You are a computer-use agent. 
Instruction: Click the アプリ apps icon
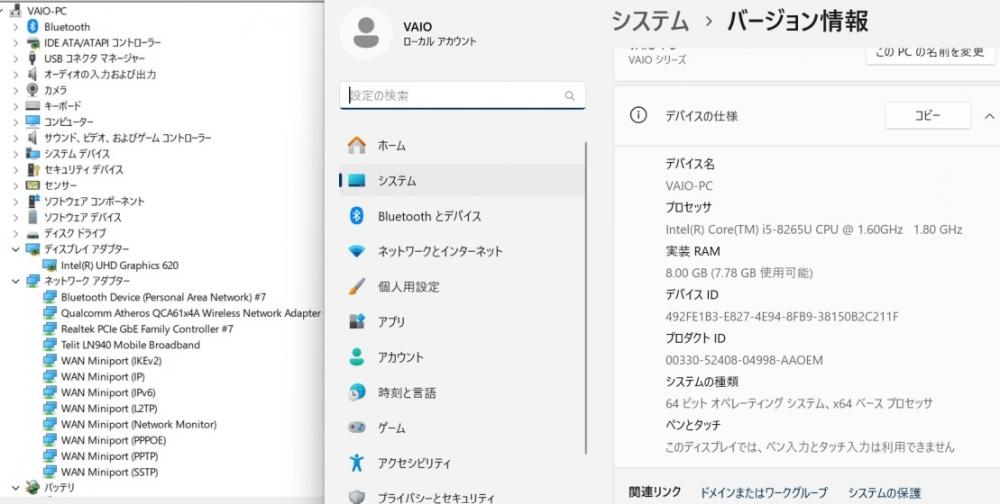point(357,322)
